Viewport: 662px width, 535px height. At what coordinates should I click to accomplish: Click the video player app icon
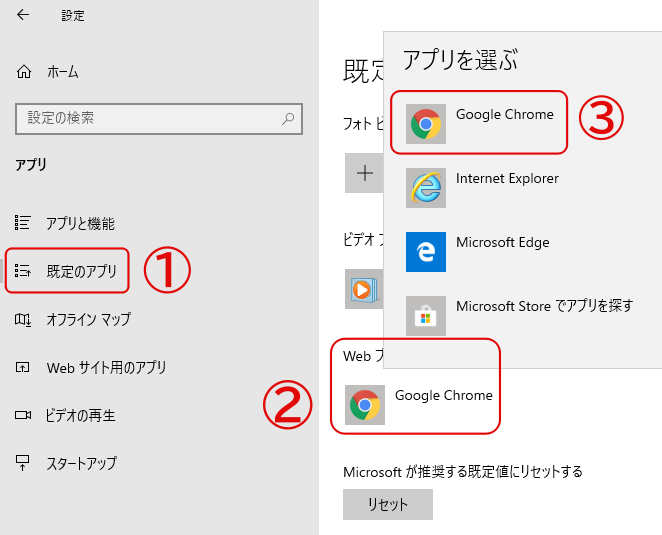364,289
